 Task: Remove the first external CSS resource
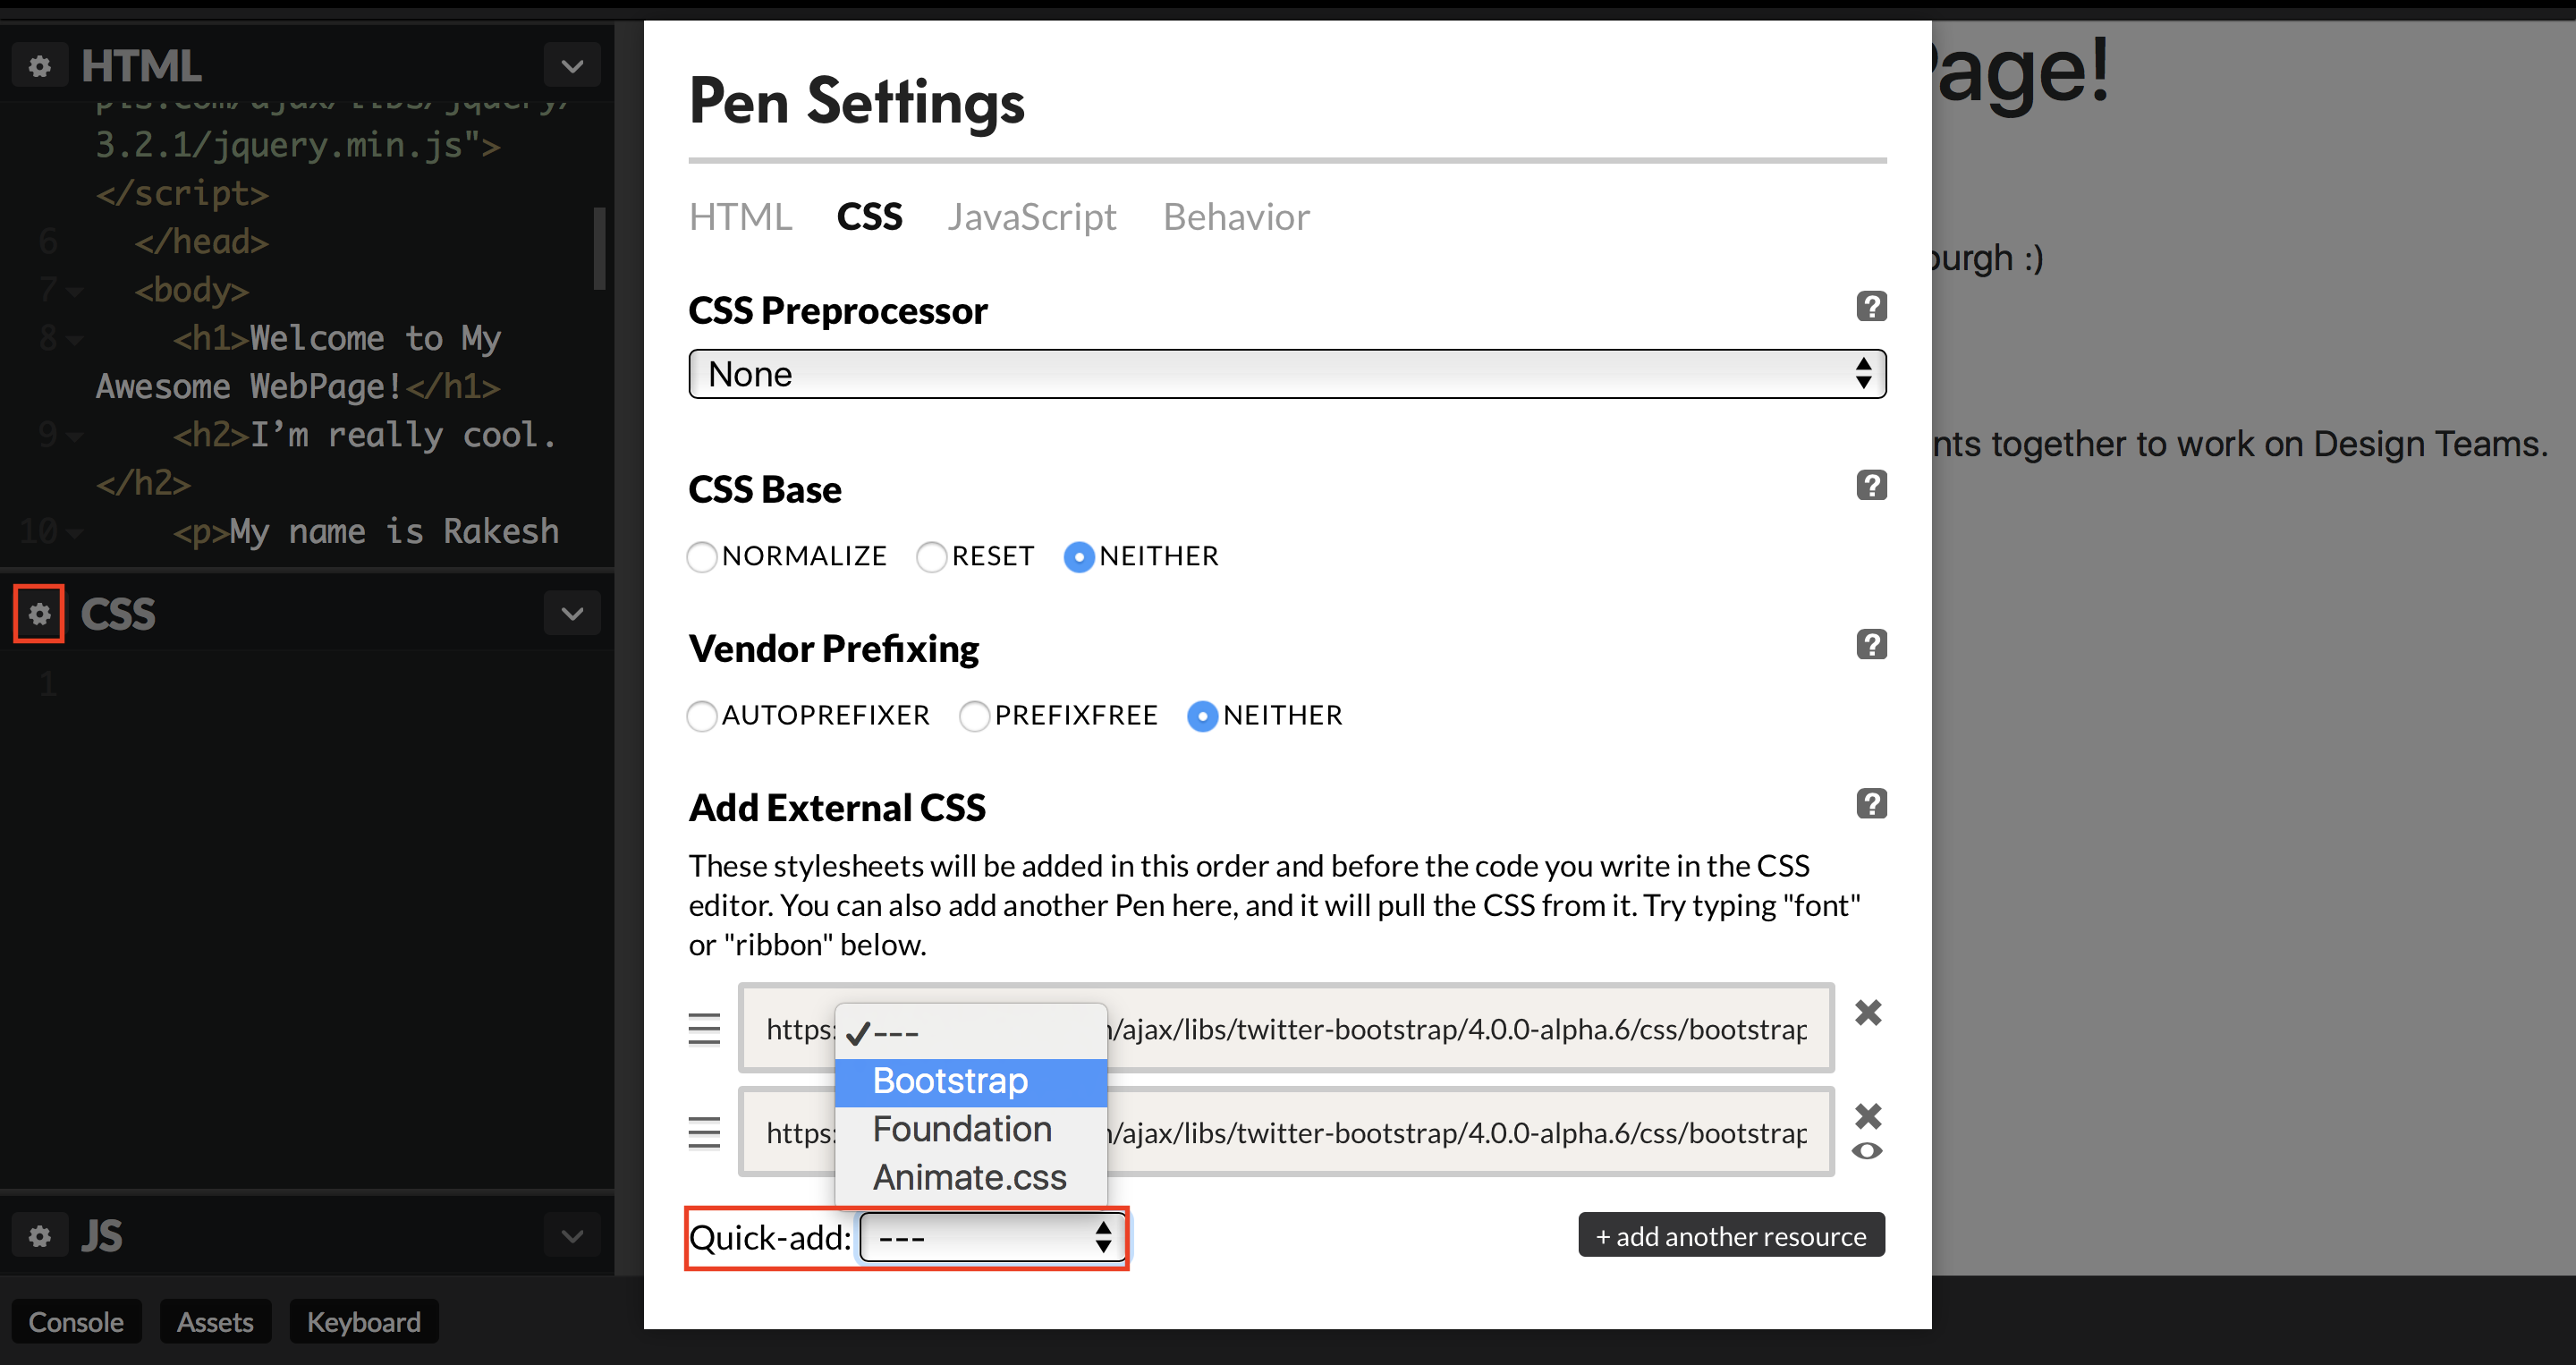(1868, 1012)
